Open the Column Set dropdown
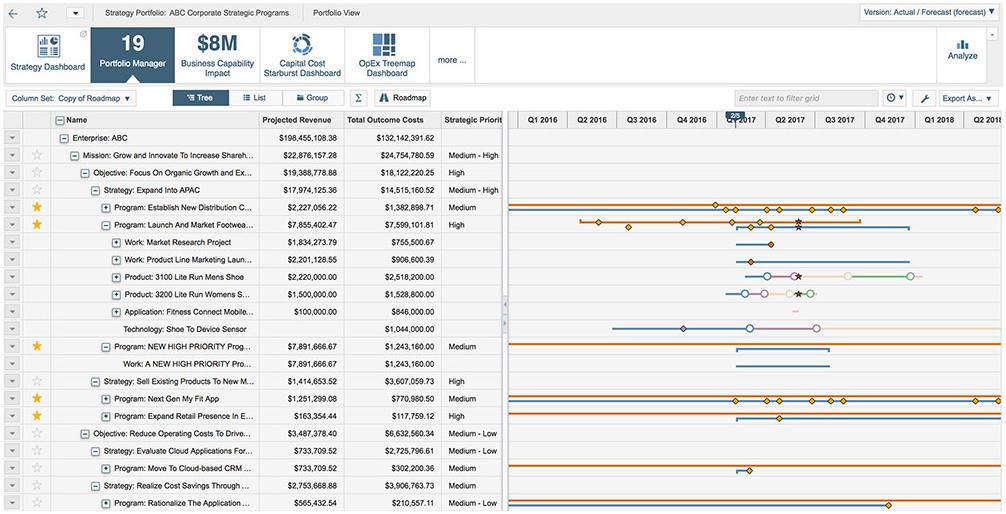1006x514 pixels. pyautogui.click(x=71, y=98)
